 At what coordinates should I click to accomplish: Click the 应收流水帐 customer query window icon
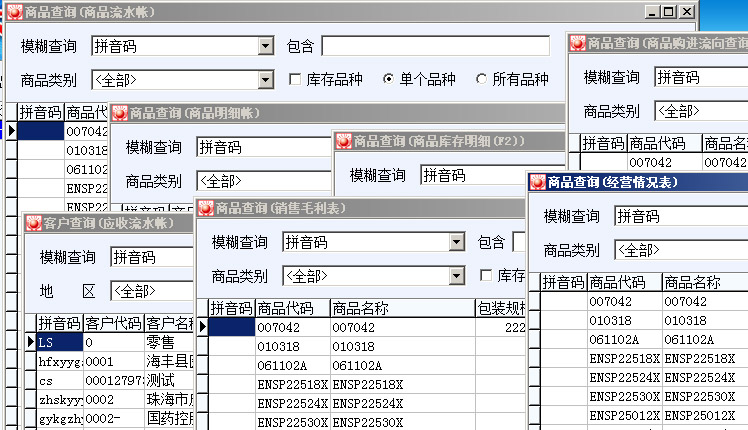click(x=31, y=223)
